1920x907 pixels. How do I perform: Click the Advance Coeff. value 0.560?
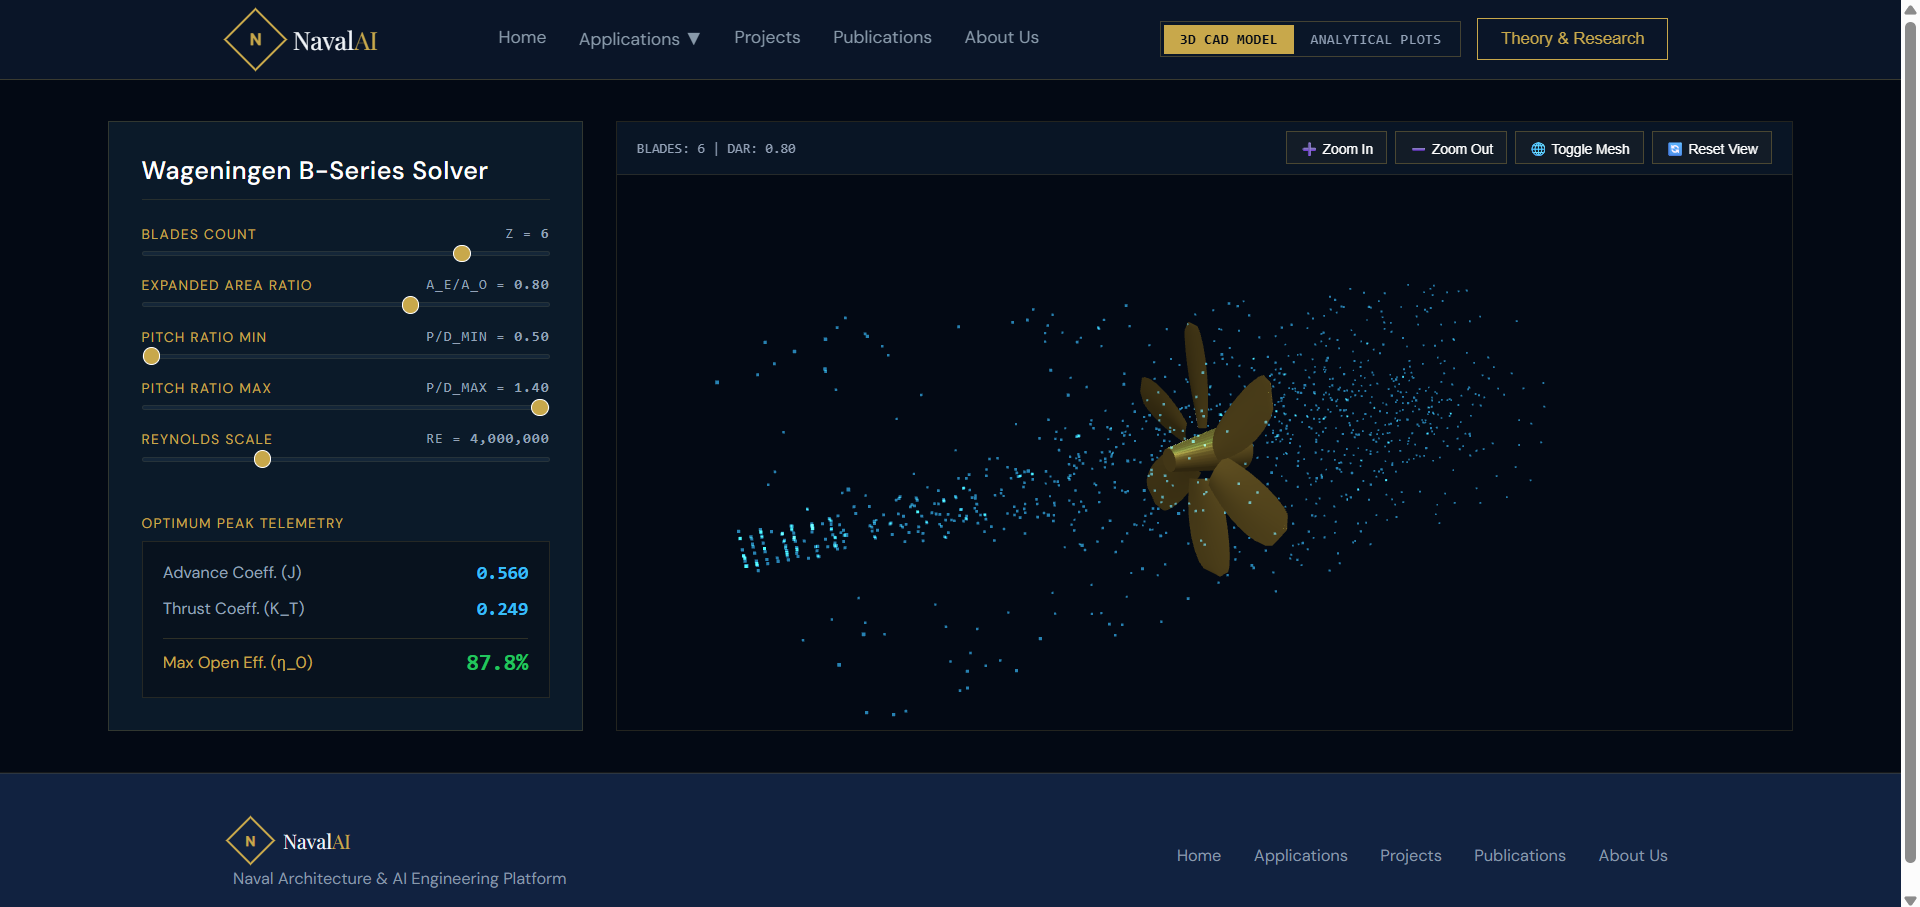502,573
